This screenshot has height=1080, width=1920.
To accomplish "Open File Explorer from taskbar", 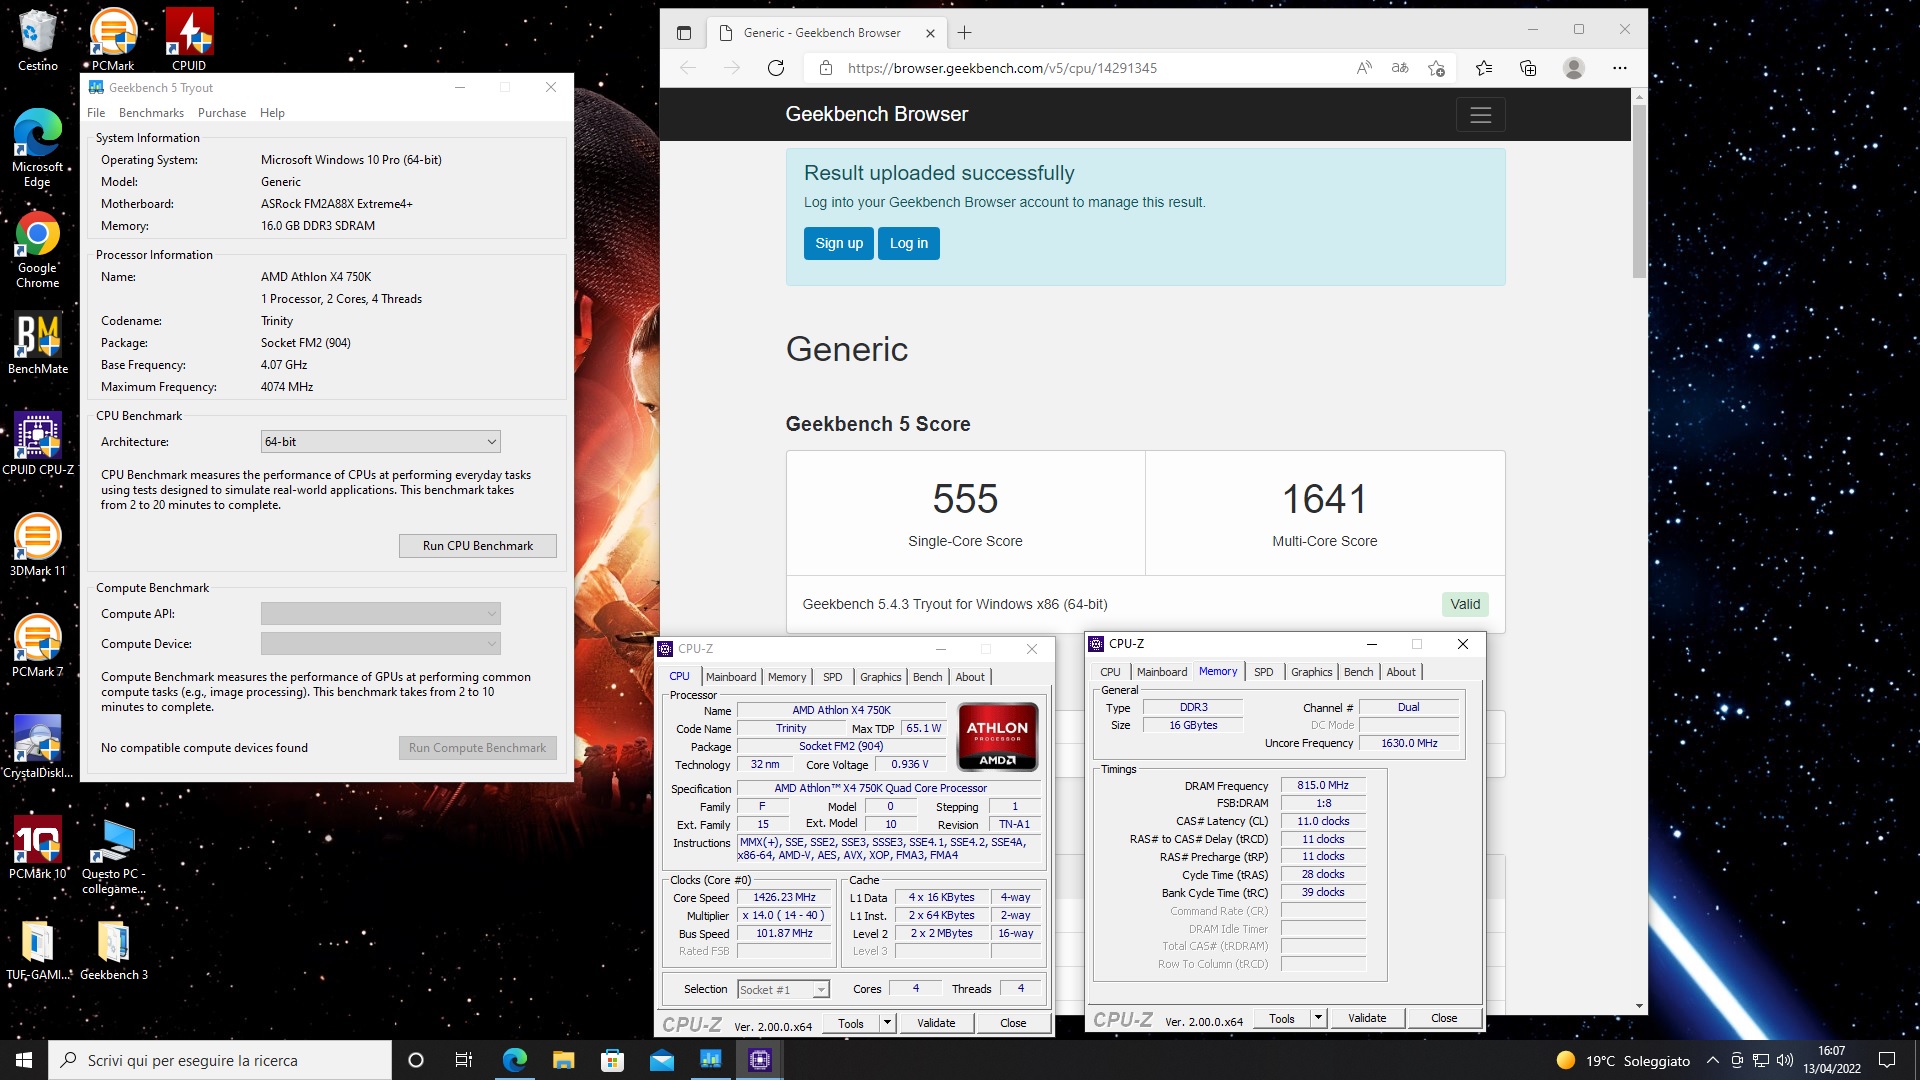I will pos(563,1060).
